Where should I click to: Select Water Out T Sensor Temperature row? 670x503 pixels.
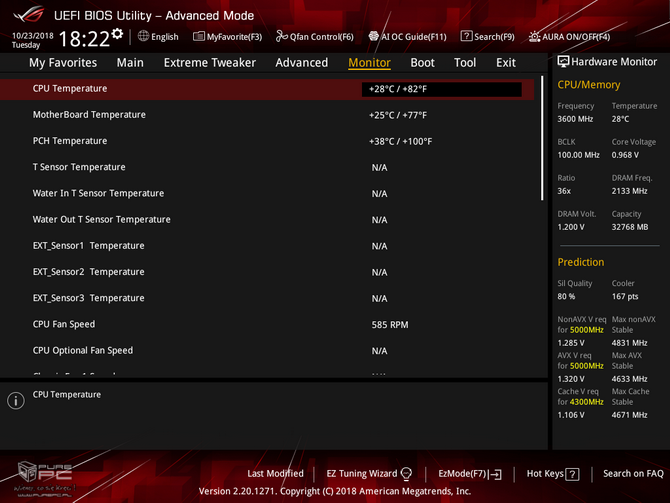pyautogui.click(x=267, y=220)
